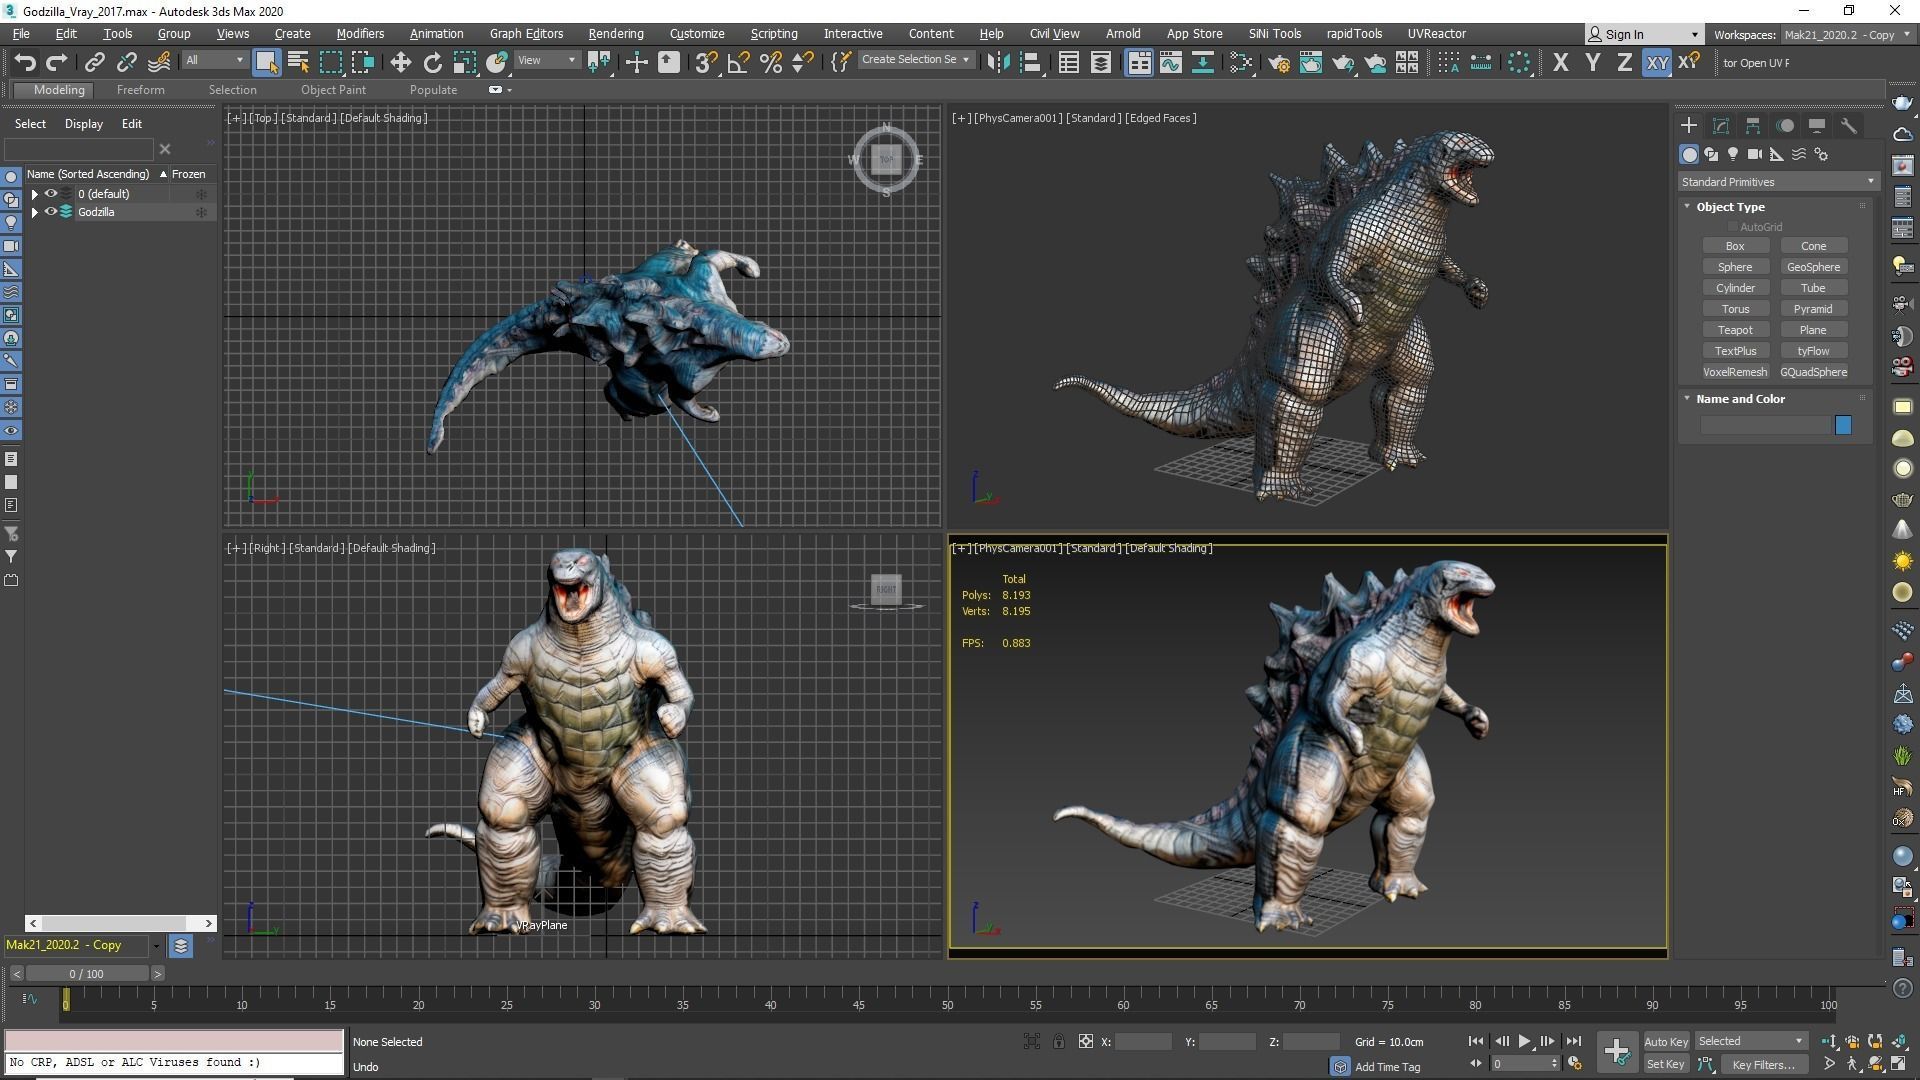
Task: Toggle the 3D Snaps icon
Action: point(705,62)
